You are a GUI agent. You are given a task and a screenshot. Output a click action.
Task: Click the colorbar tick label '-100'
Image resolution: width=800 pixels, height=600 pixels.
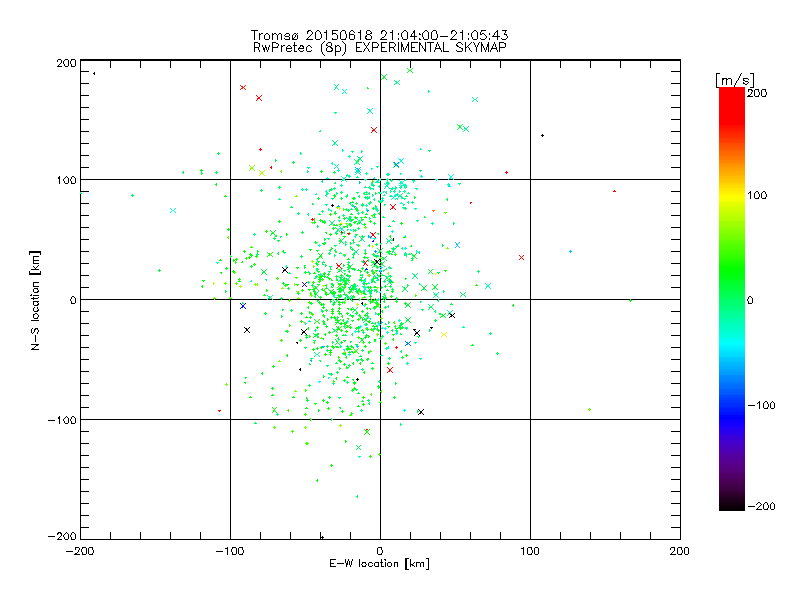tap(761, 406)
